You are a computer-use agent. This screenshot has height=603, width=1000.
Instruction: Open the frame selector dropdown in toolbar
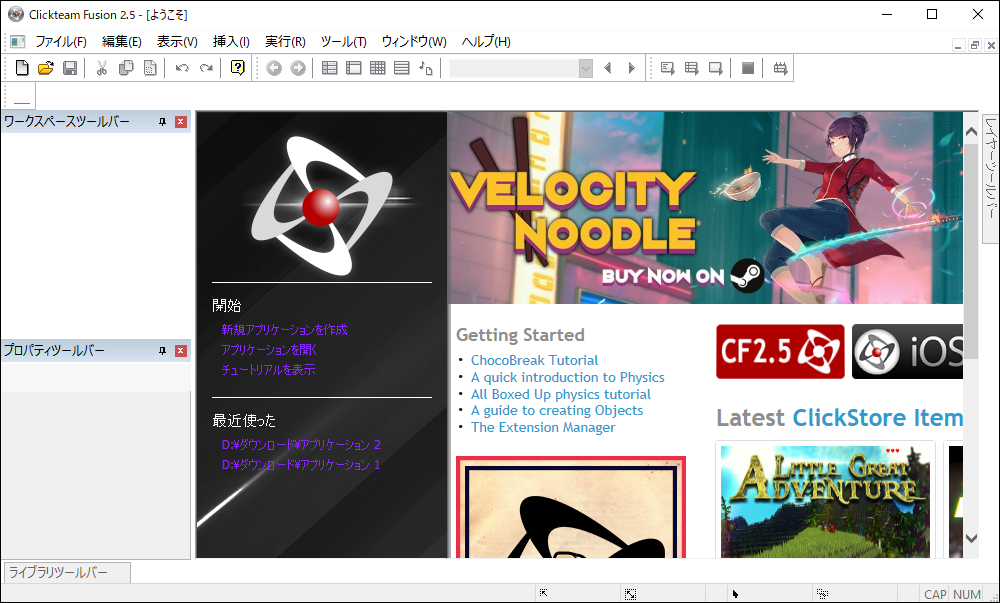[x=585, y=68]
